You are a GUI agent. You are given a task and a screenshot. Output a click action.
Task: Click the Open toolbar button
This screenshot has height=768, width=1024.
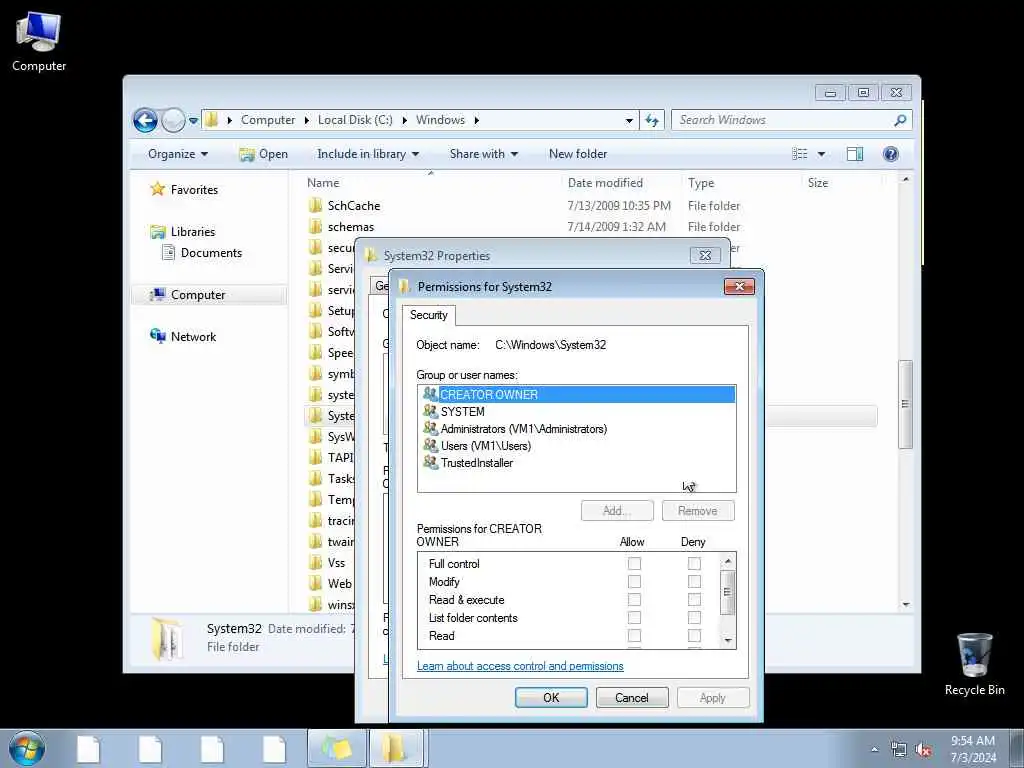[263, 154]
